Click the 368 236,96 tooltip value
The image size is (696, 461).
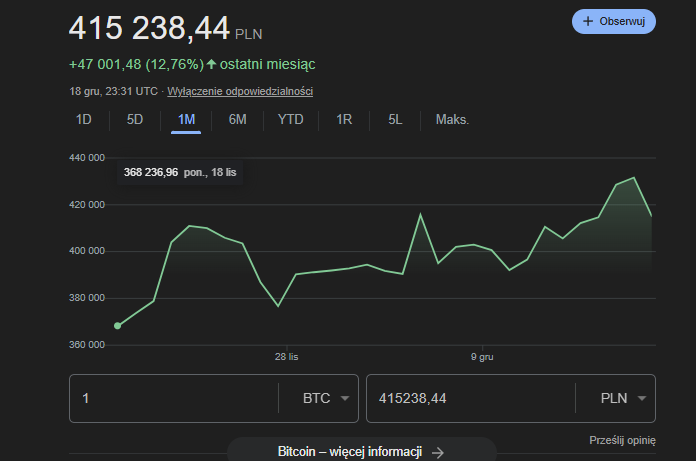point(151,172)
